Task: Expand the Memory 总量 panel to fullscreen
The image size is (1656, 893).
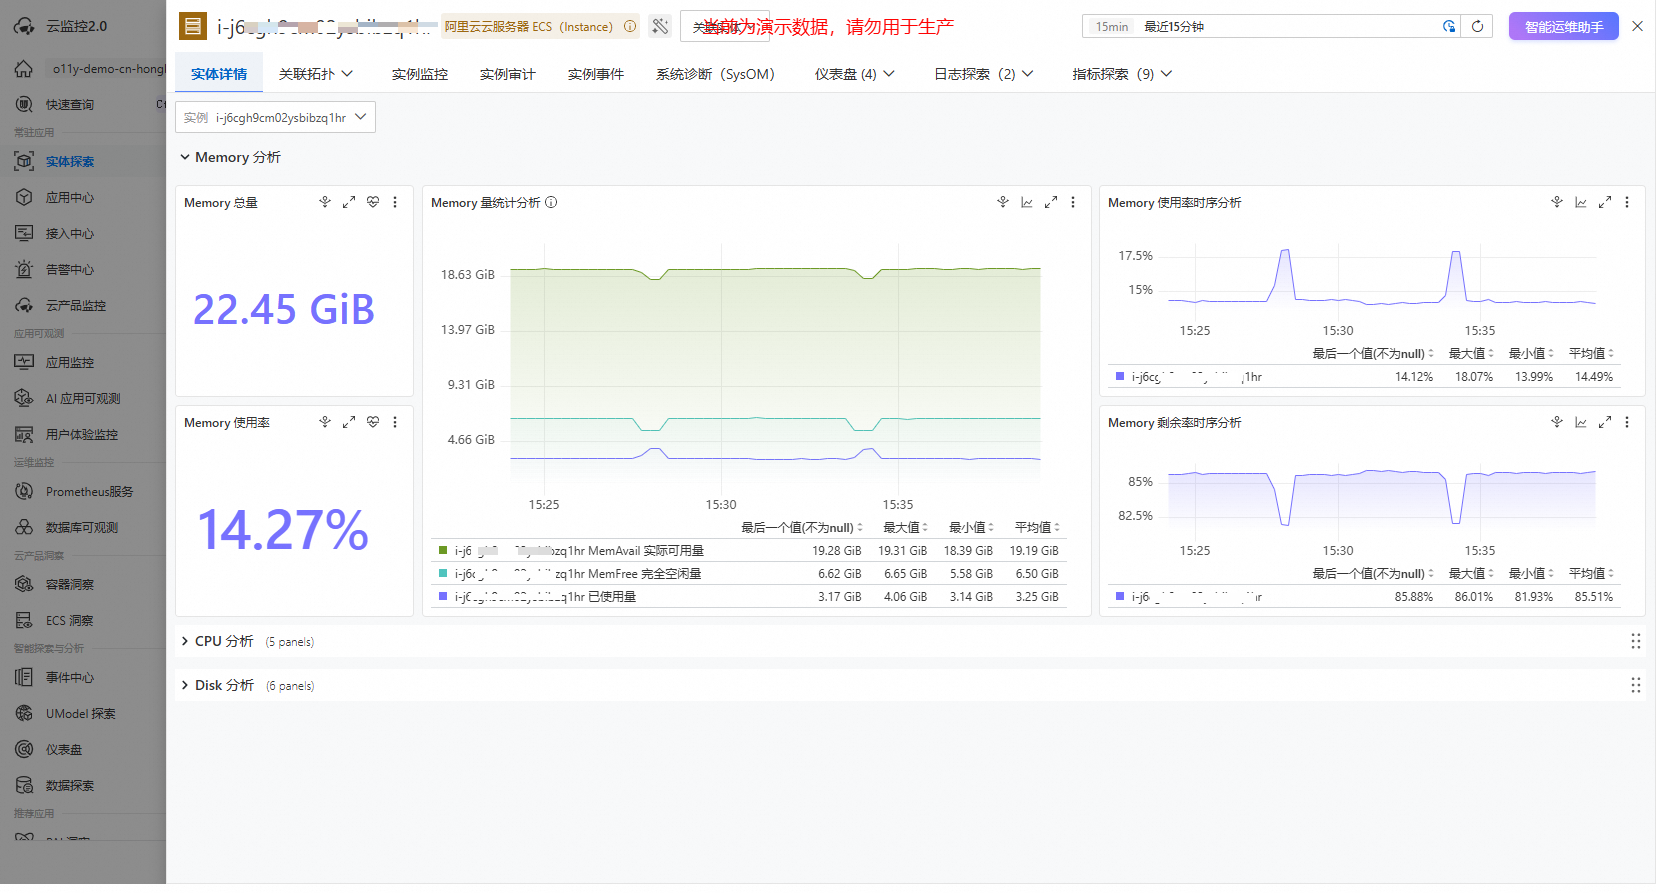Action: point(349,203)
